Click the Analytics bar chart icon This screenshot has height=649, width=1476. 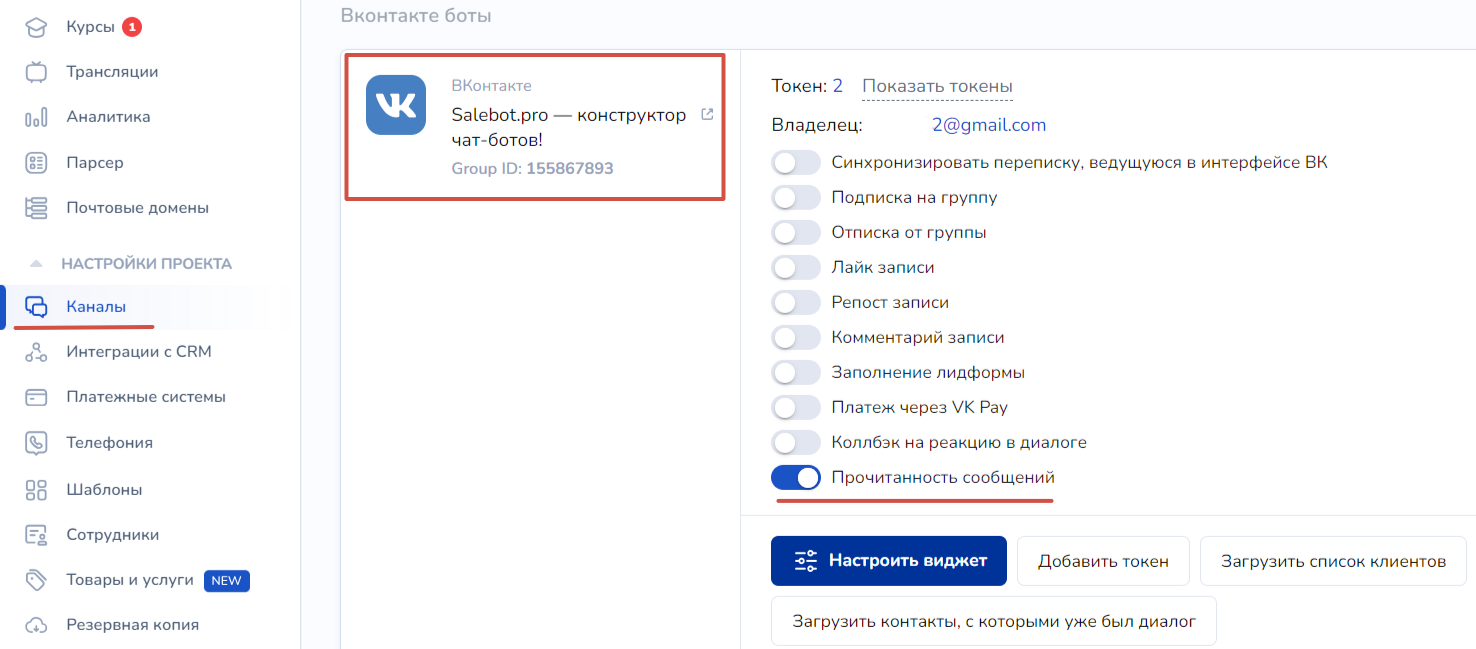tap(36, 117)
